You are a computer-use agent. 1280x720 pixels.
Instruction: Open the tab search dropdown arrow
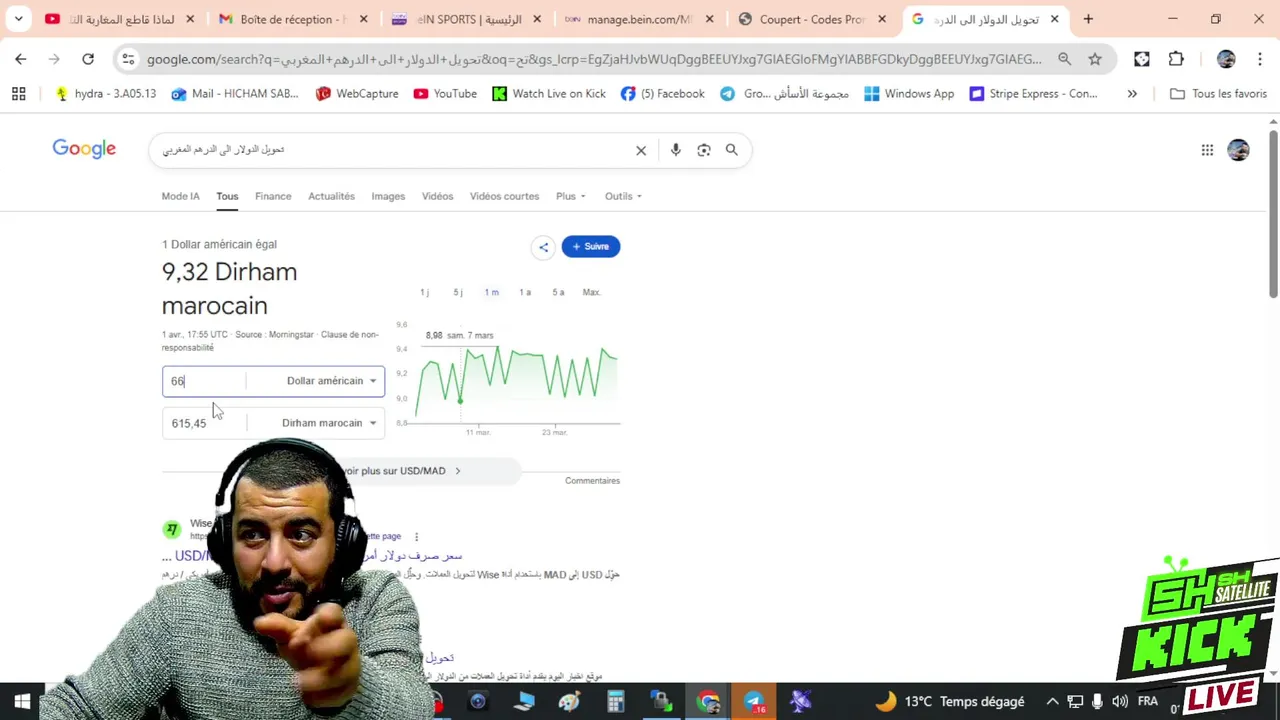(18, 19)
